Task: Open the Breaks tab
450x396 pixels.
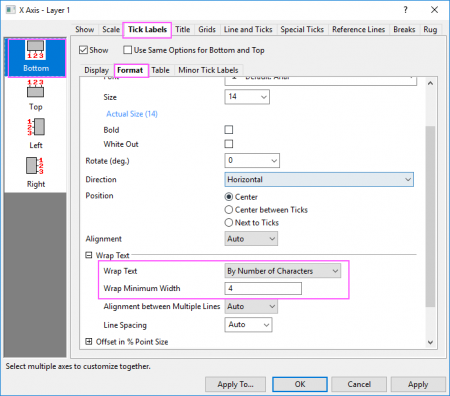Action: pyautogui.click(x=404, y=30)
